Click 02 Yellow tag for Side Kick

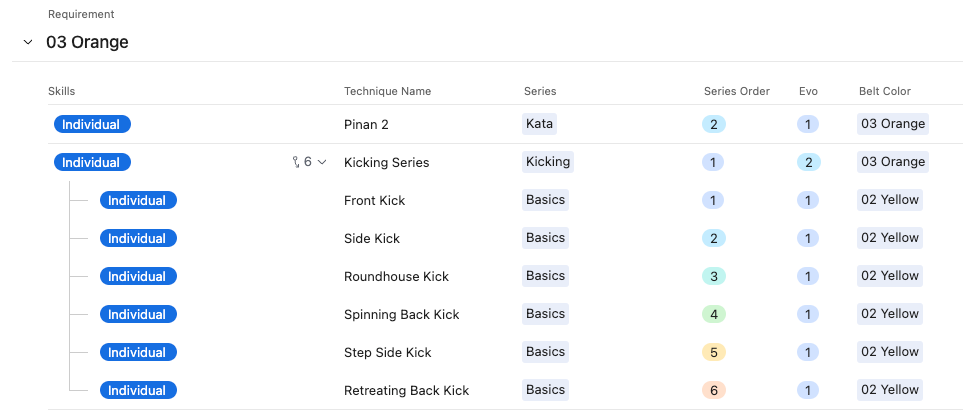point(889,238)
